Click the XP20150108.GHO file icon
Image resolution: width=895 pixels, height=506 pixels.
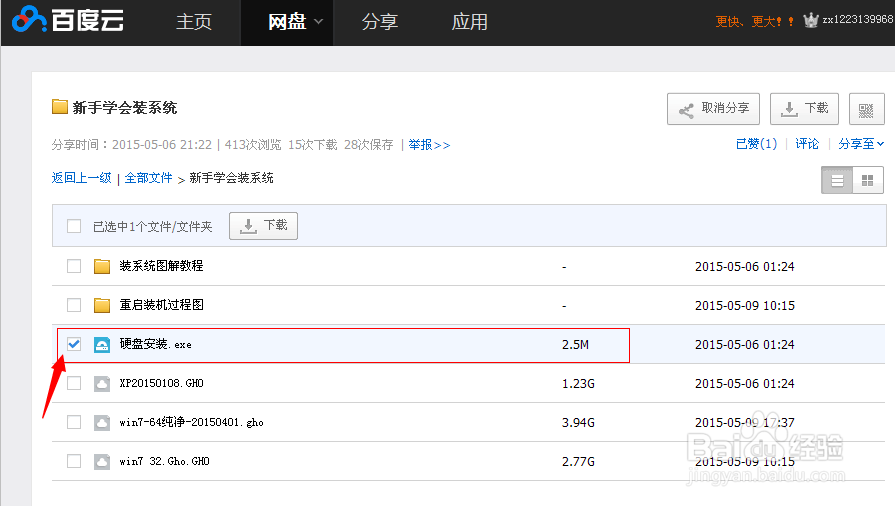[x=102, y=383]
